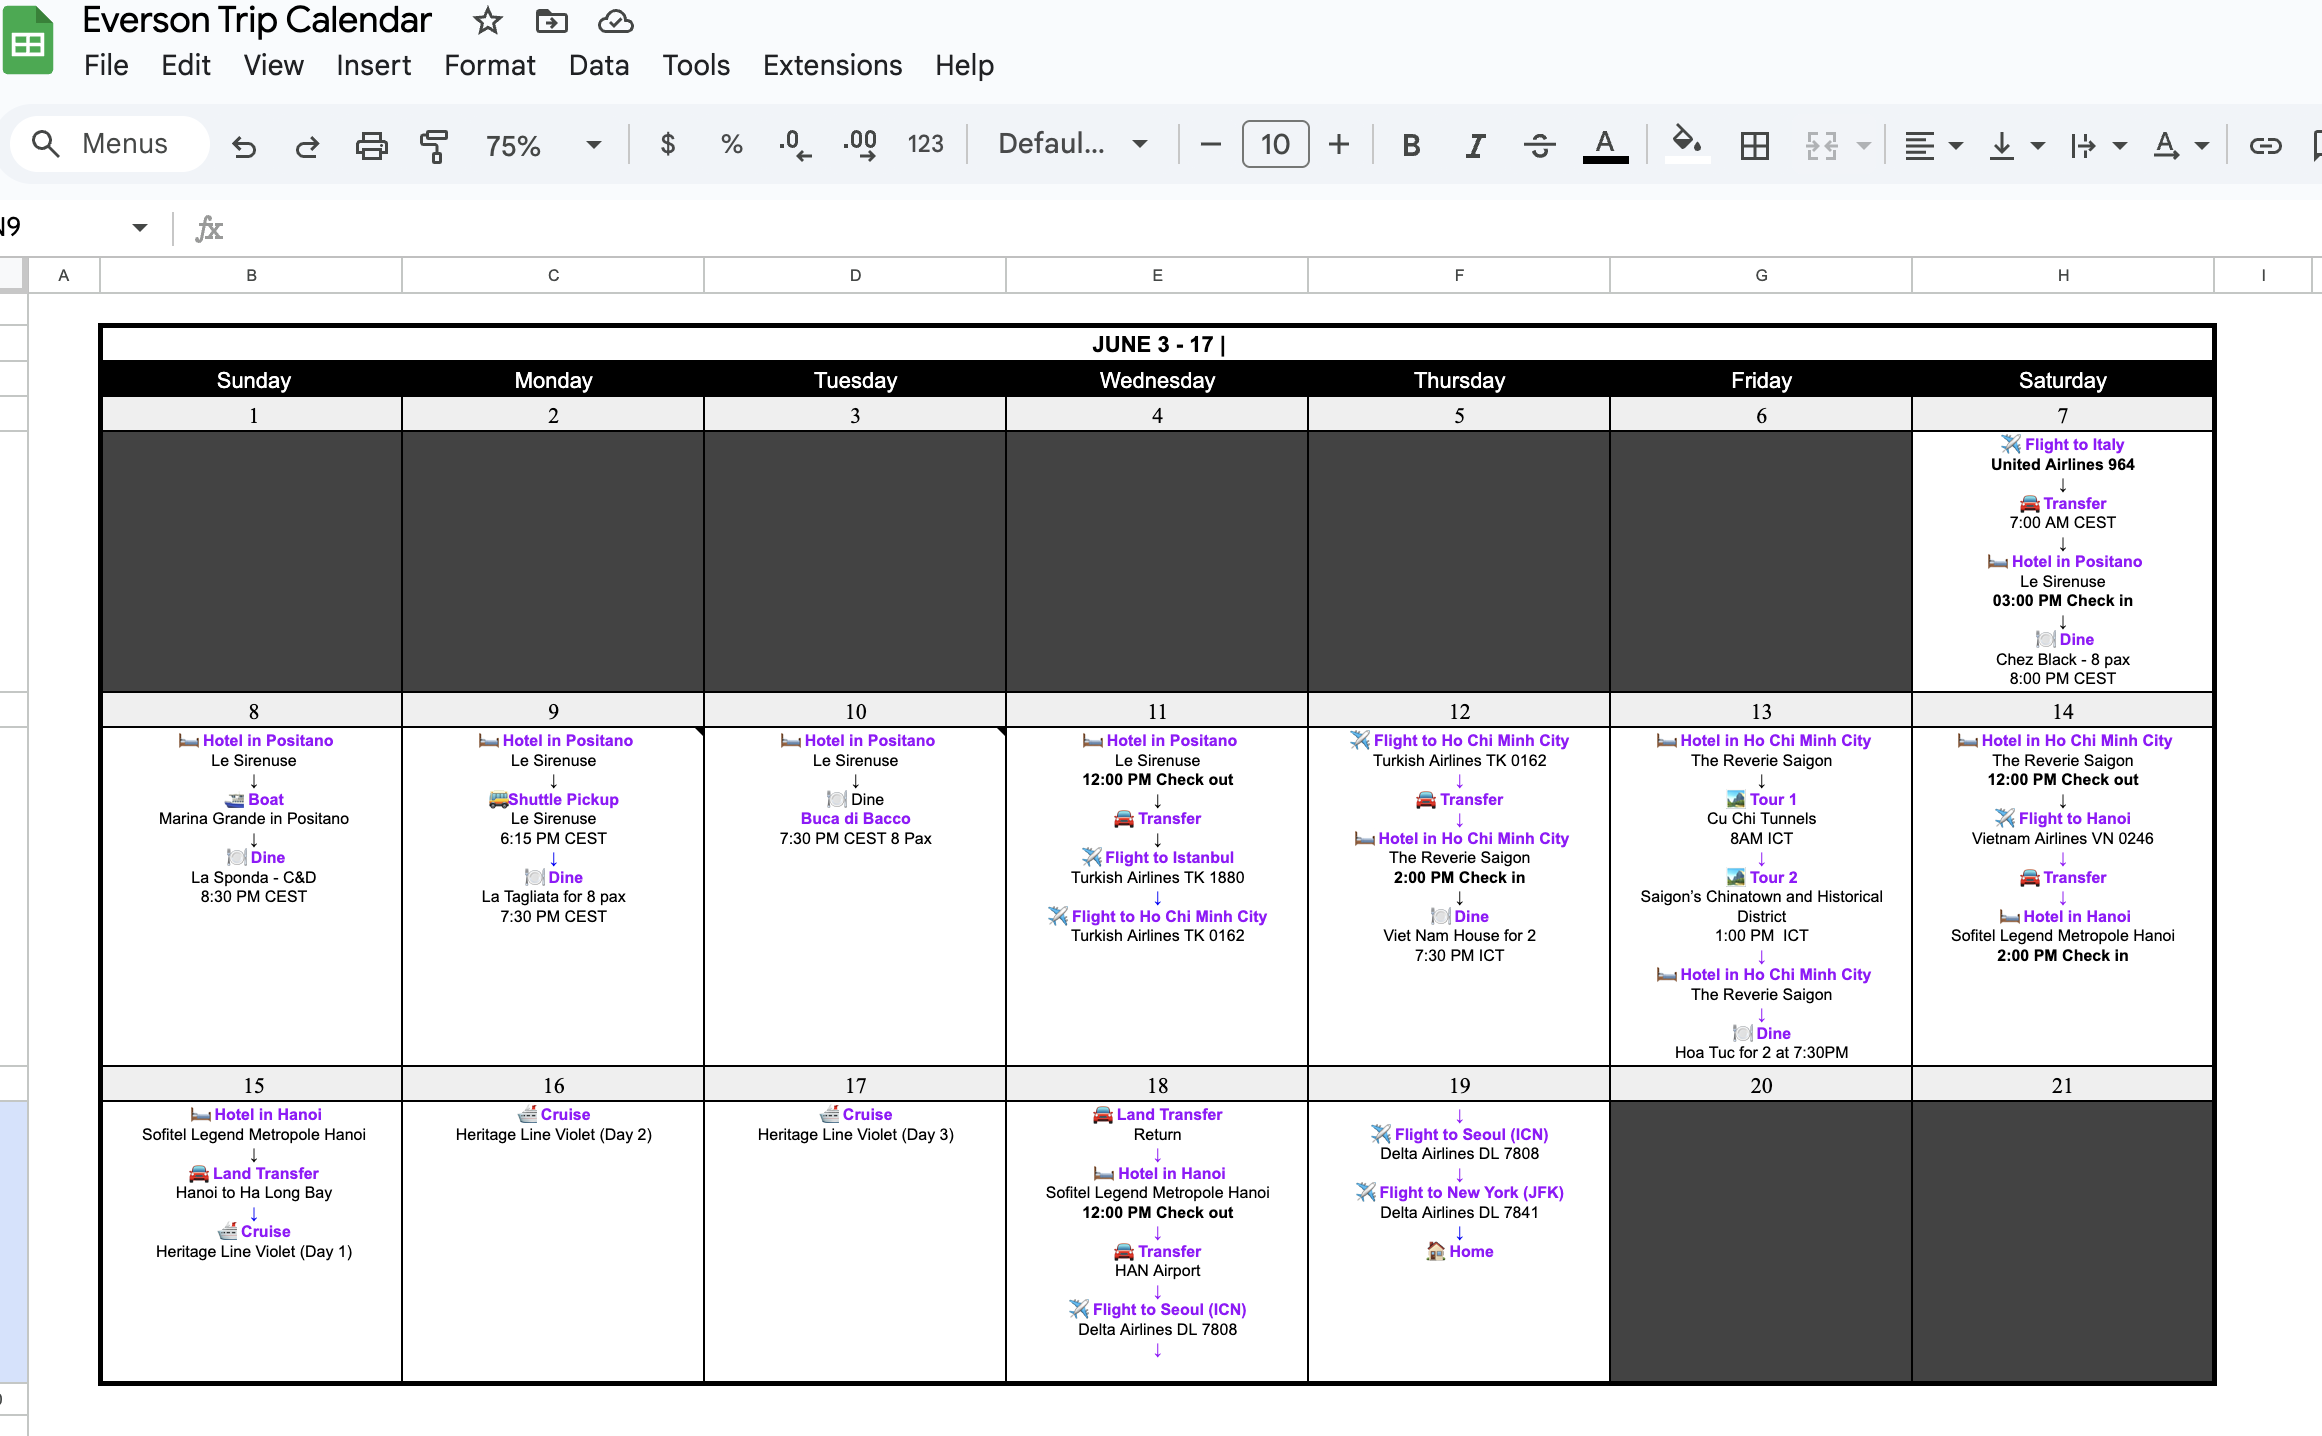Select column H header

pyautogui.click(x=2063, y=275)
